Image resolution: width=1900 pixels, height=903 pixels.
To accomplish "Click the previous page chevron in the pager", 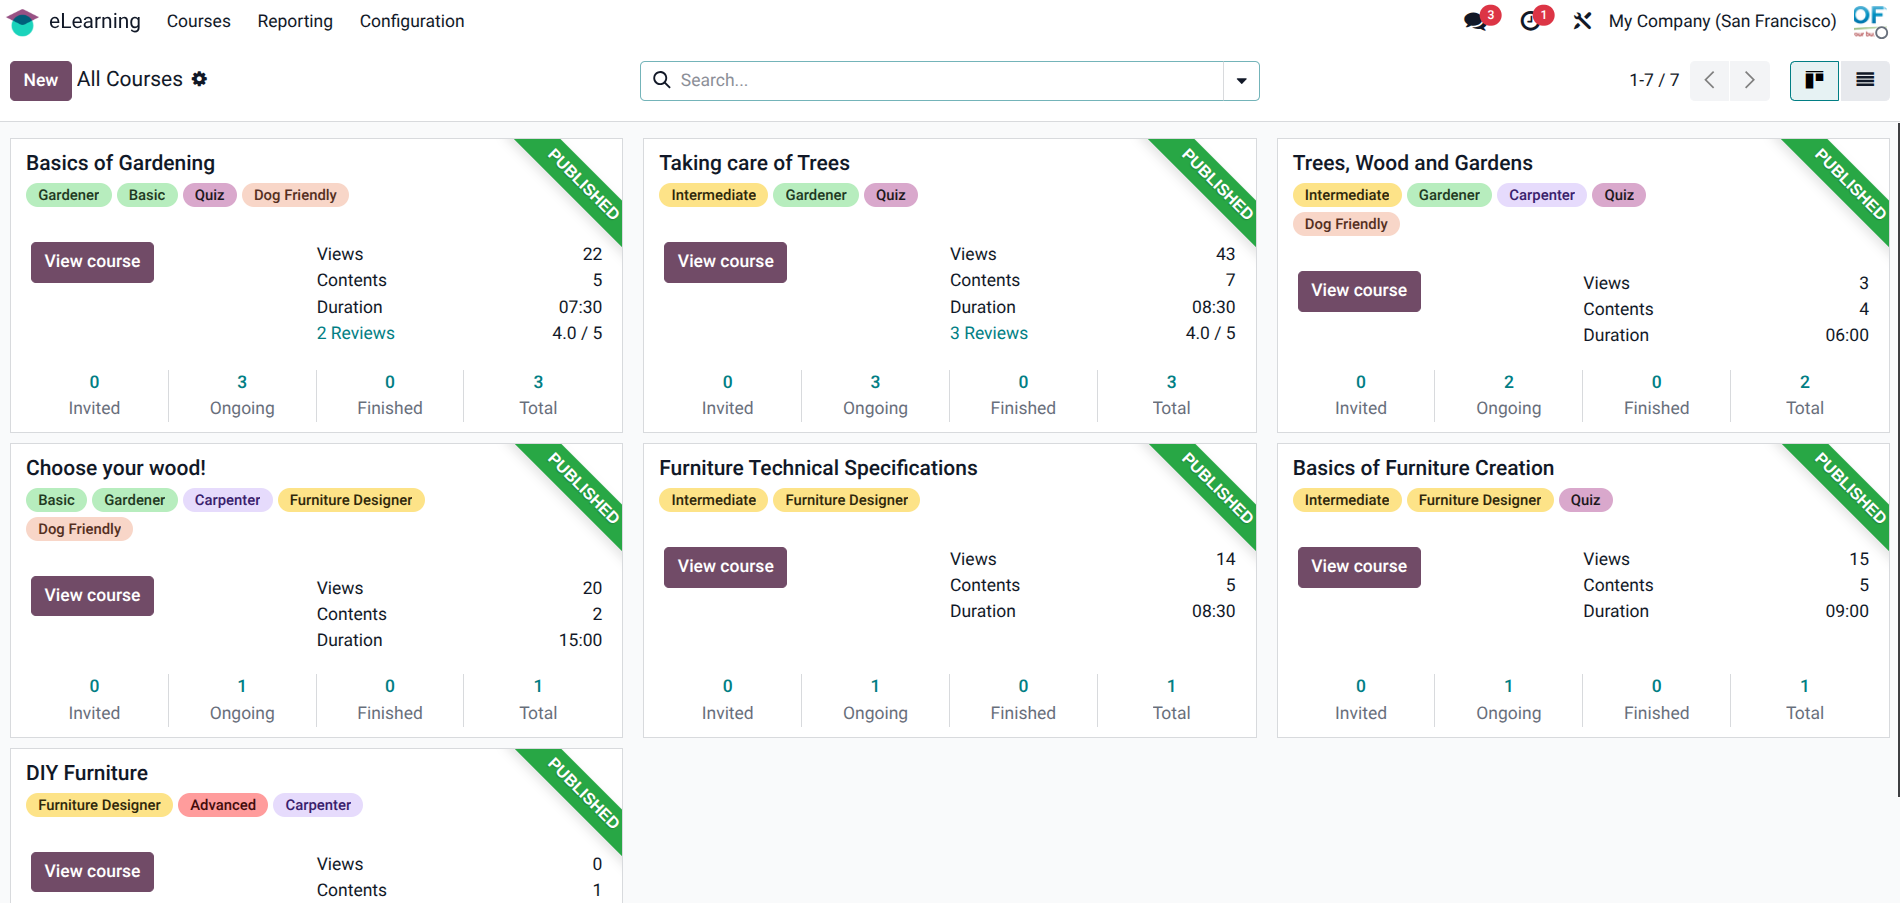I will pos(1709,80).
